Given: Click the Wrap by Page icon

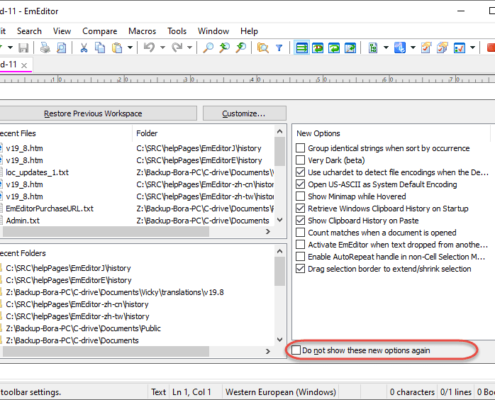Looking at the screenshot, I should [x=350, y=48].
